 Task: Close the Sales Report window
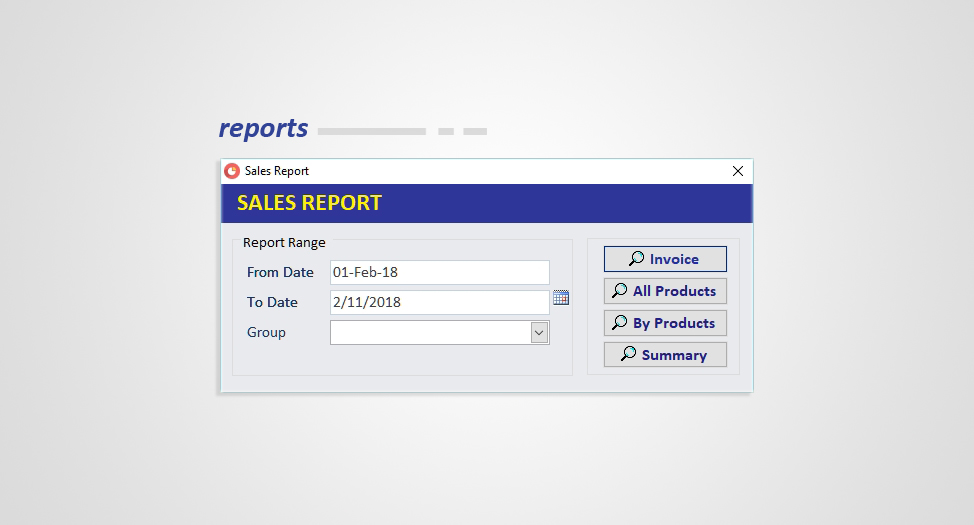pos(737,171)
